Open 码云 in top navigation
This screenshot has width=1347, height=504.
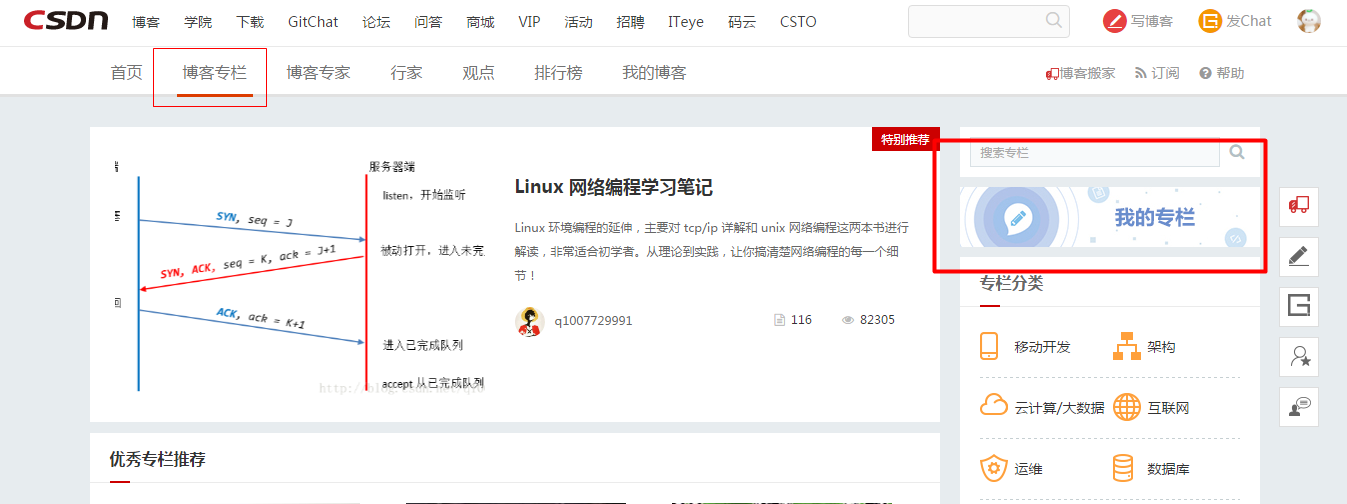(x=742, y=21)
